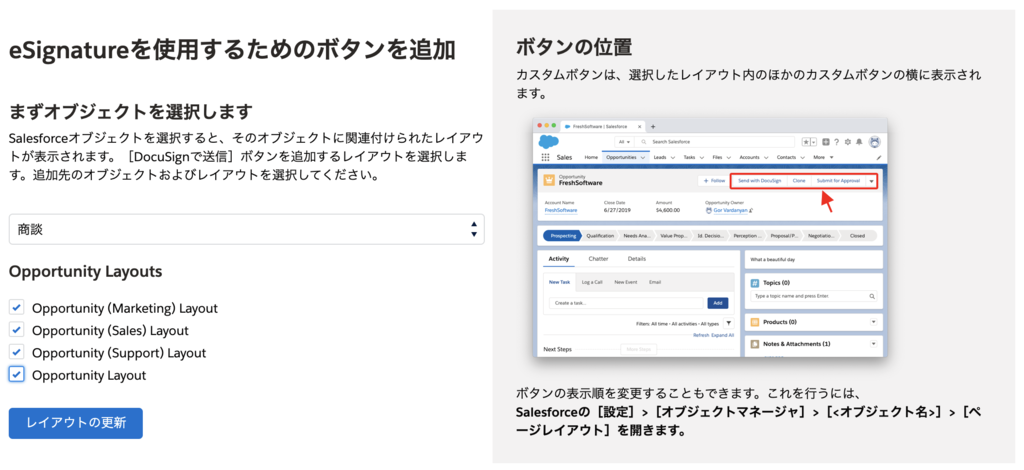Toggle Opportunity (Sales) Layout checkbox

coord(17,330)
